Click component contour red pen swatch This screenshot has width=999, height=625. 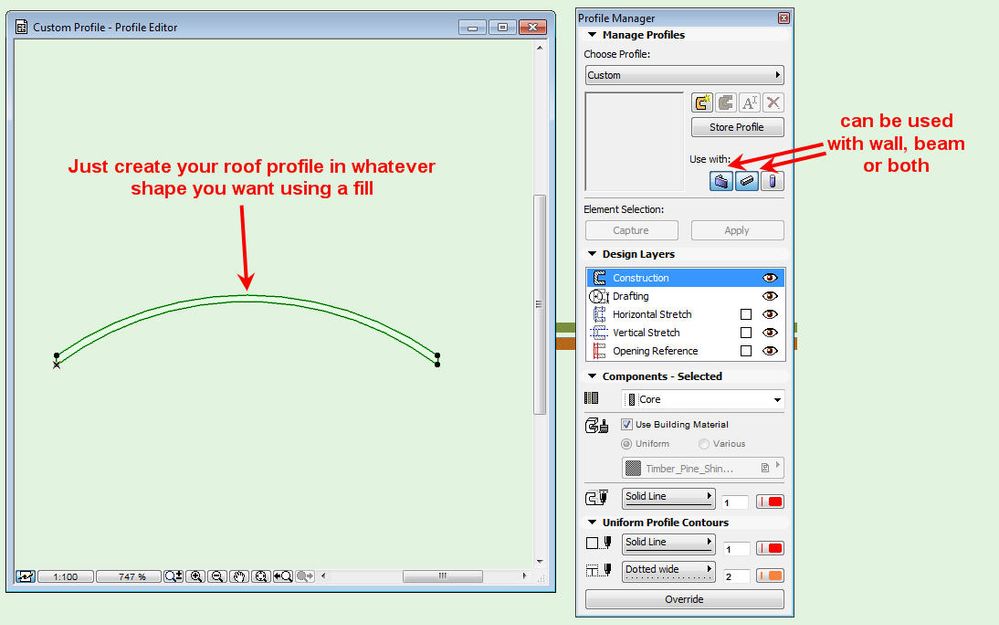[x=770, y=501]
